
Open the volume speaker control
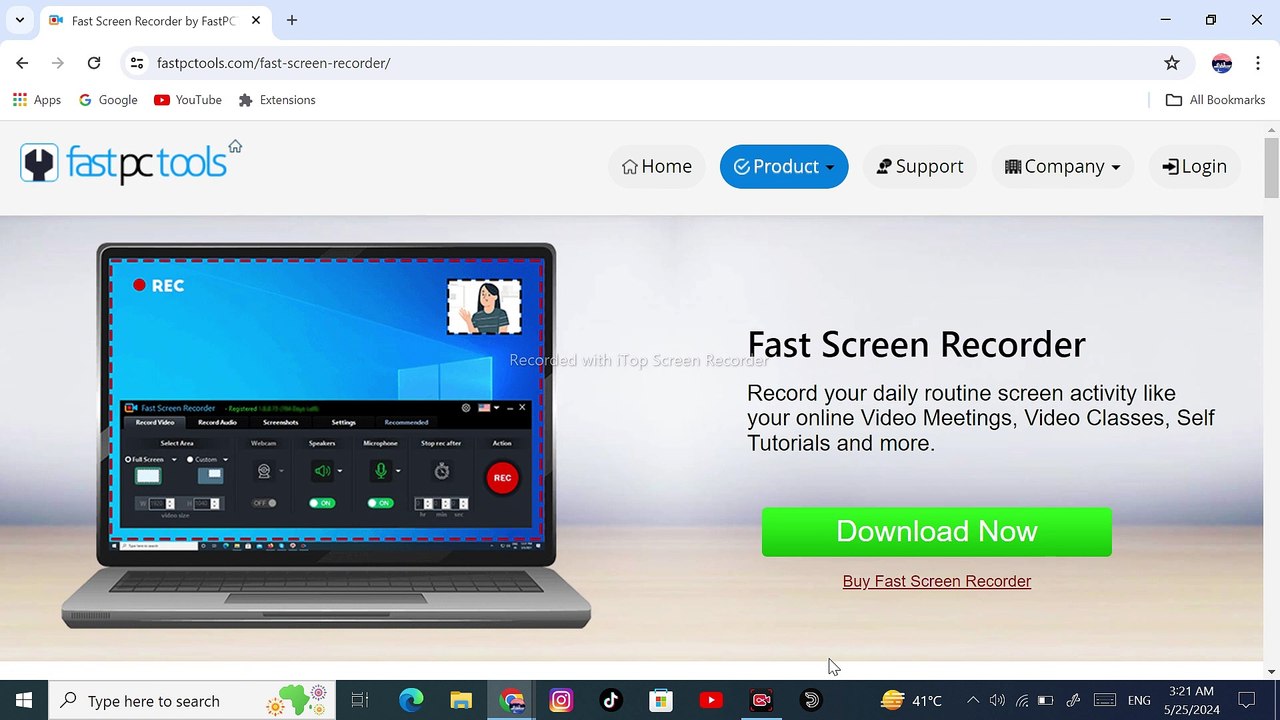(997, 700)
